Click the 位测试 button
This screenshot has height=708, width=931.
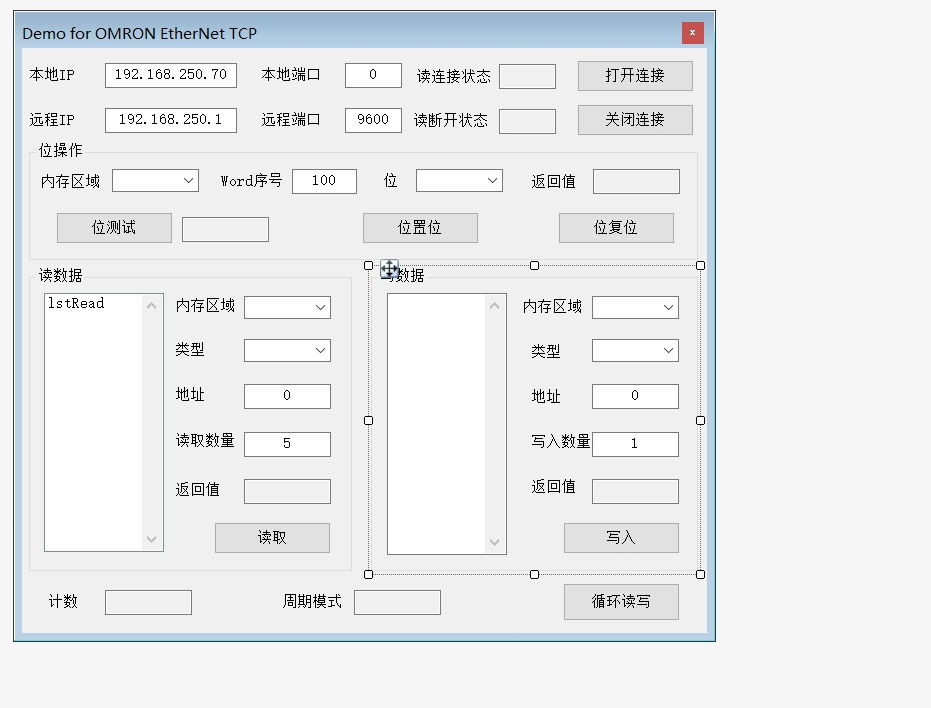(114, 228)
